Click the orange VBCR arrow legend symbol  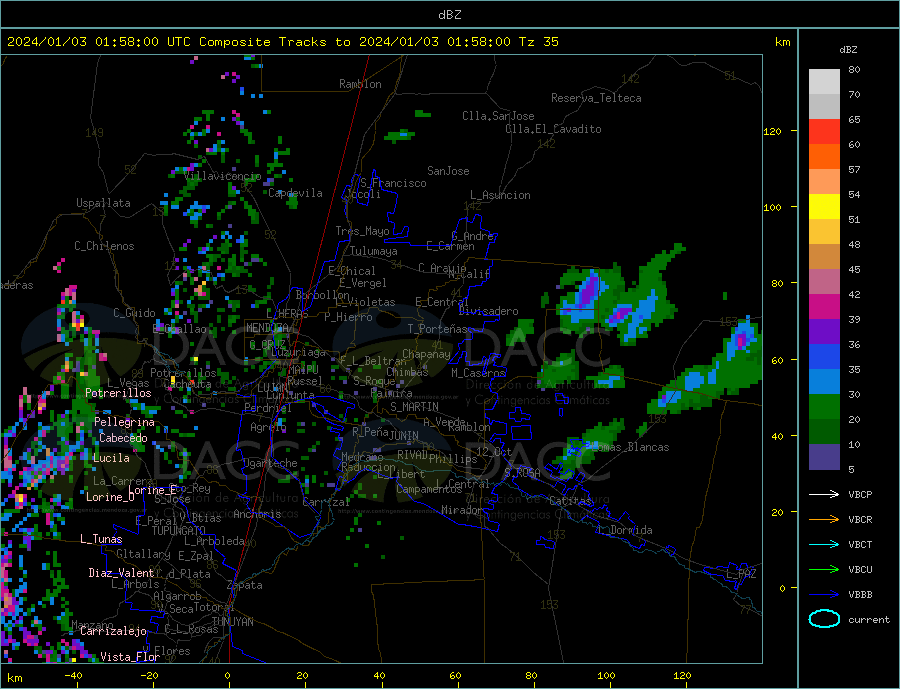(824, 520)
